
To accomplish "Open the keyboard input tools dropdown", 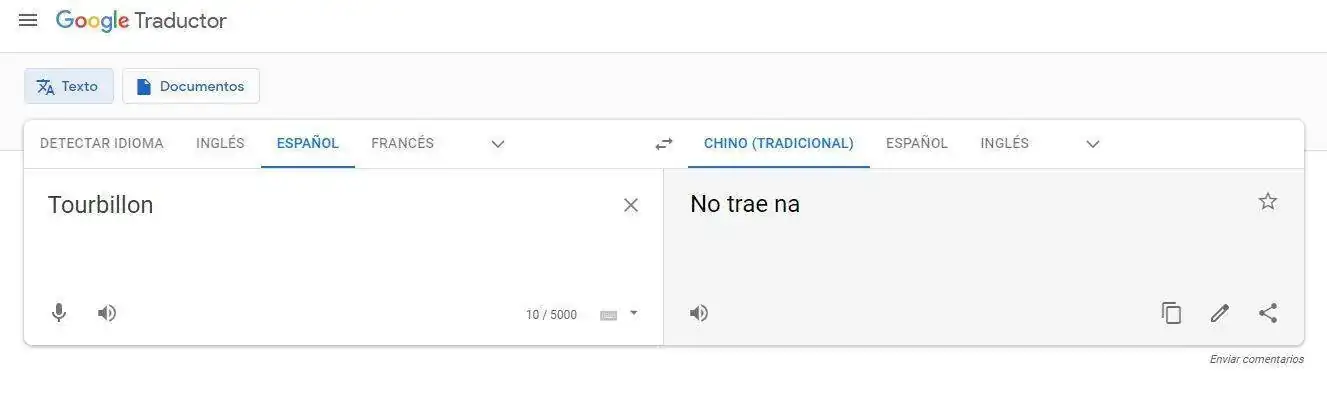I will coord(633,313).
